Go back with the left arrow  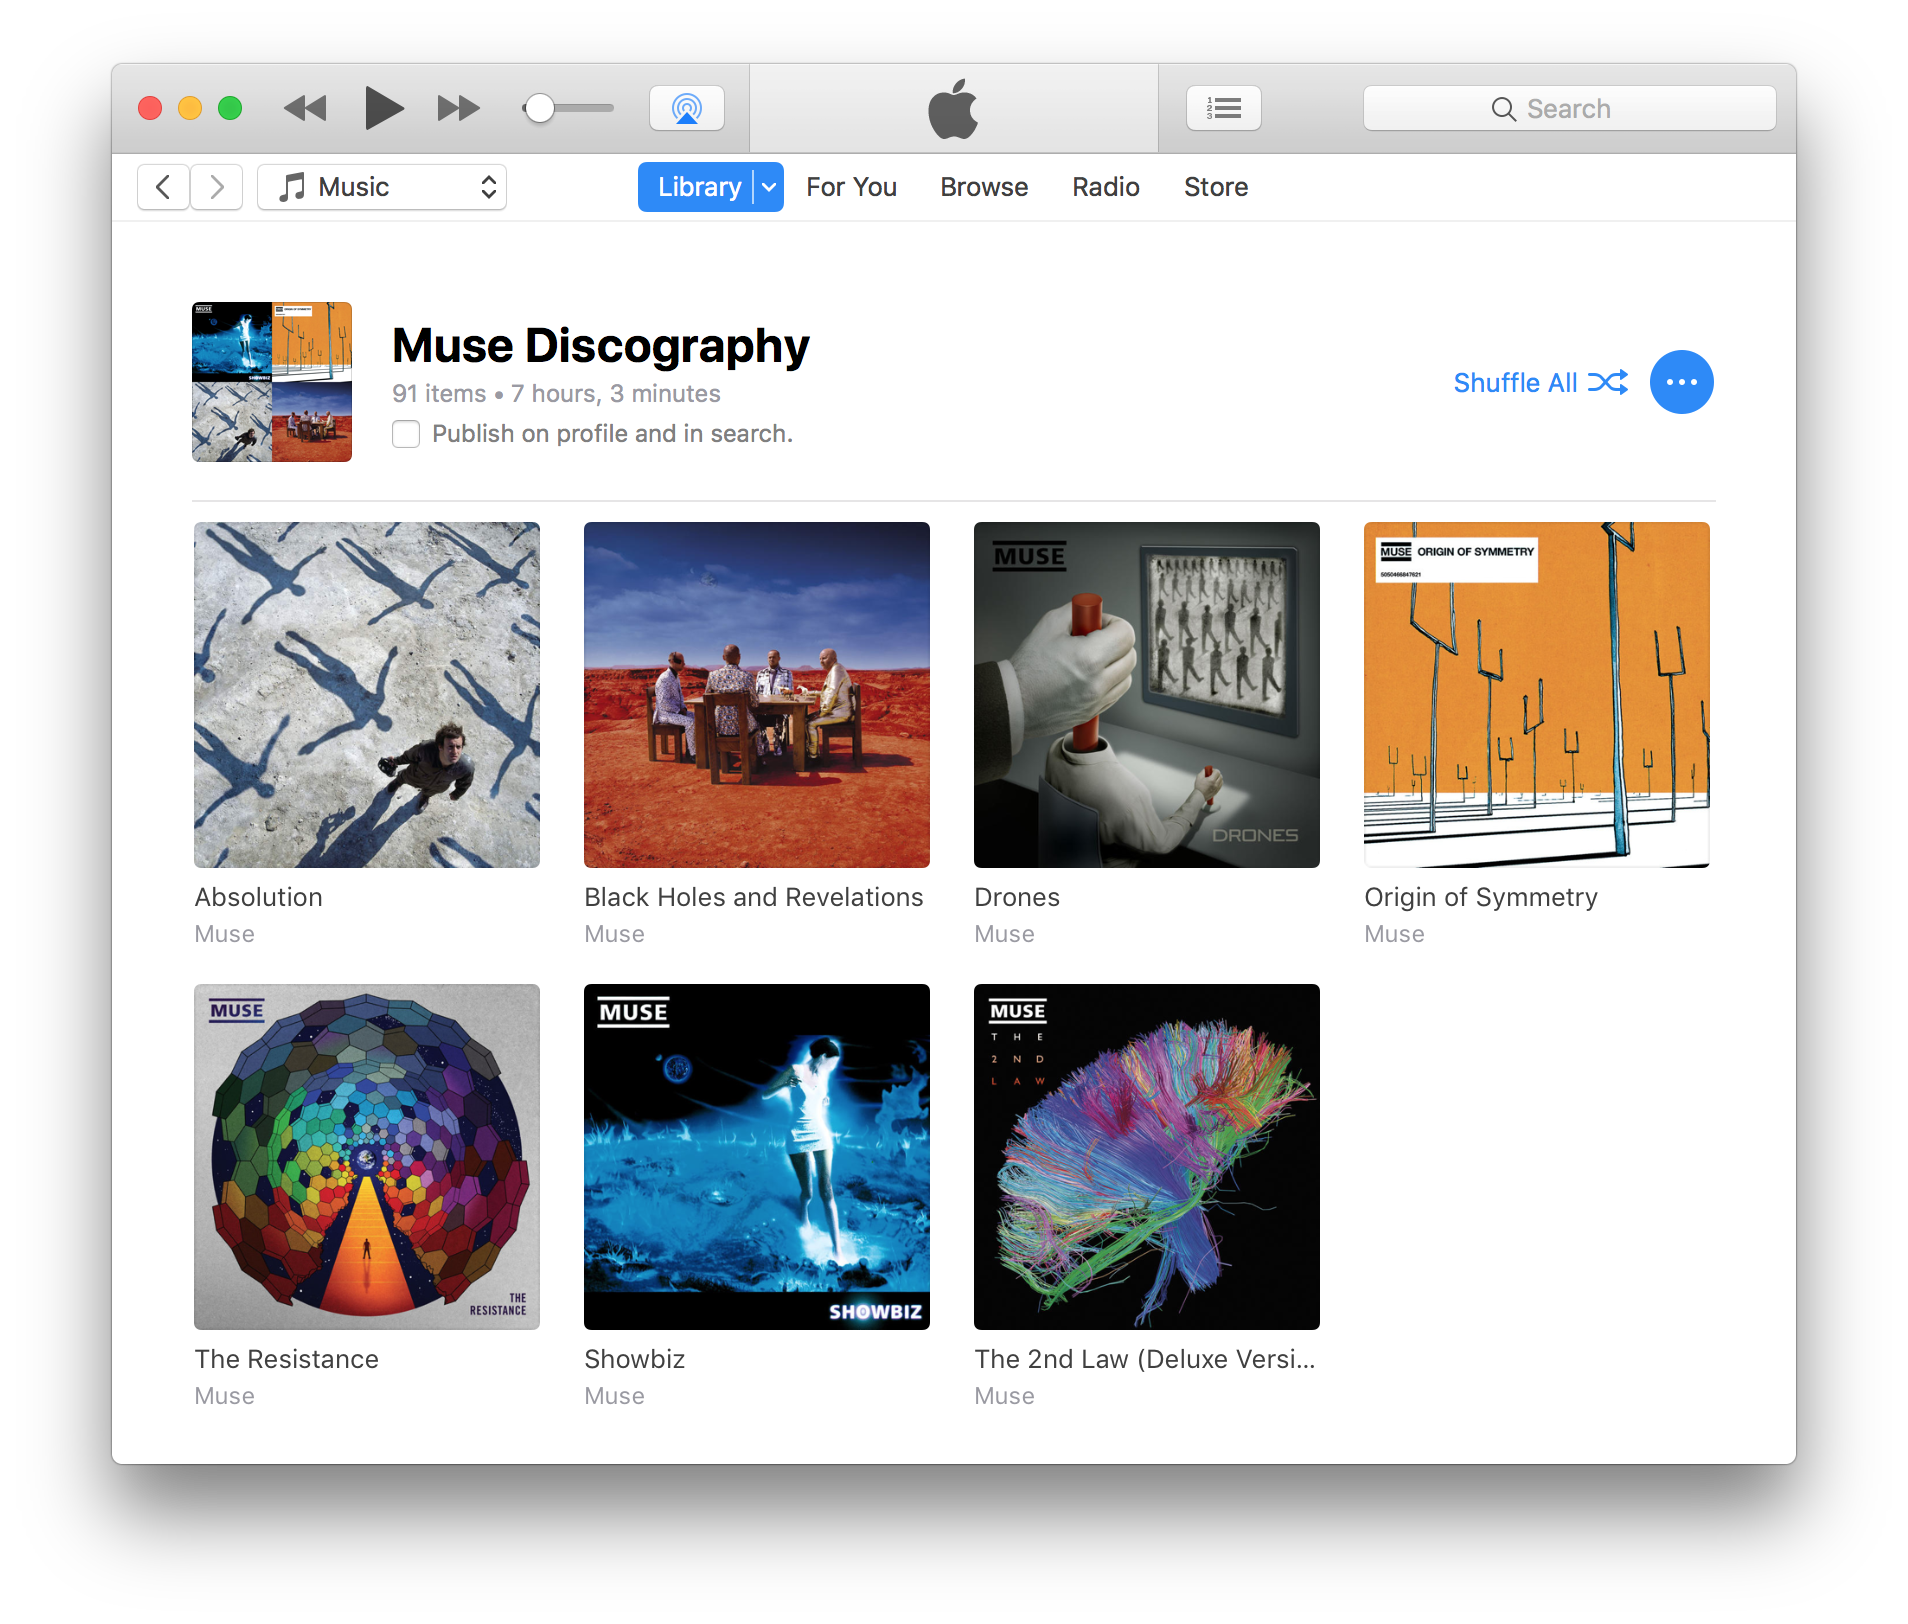click(x=163, y=187)
